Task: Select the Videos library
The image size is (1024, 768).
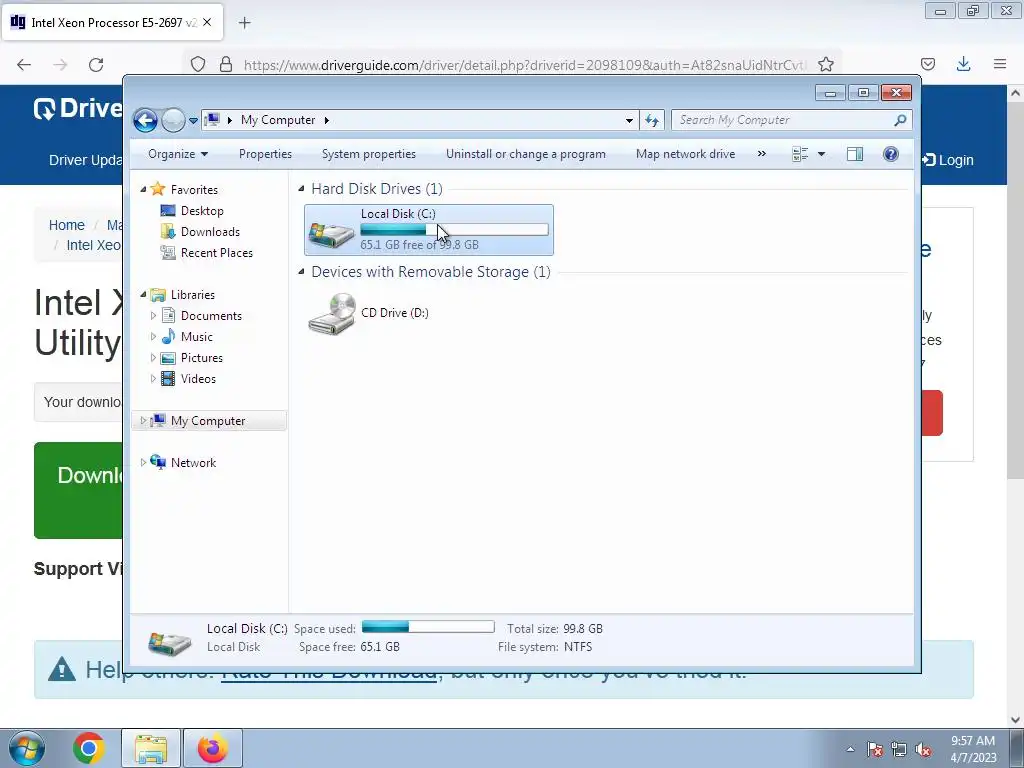Action: point(198,379)
